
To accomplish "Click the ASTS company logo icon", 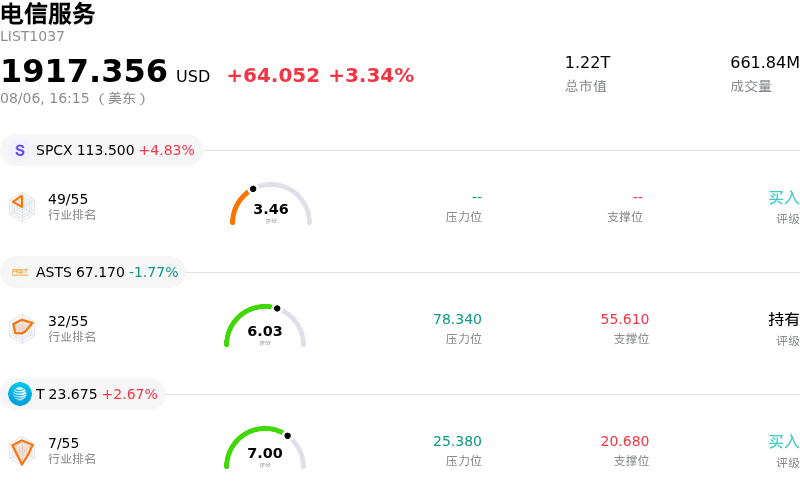I will point(20,272).
